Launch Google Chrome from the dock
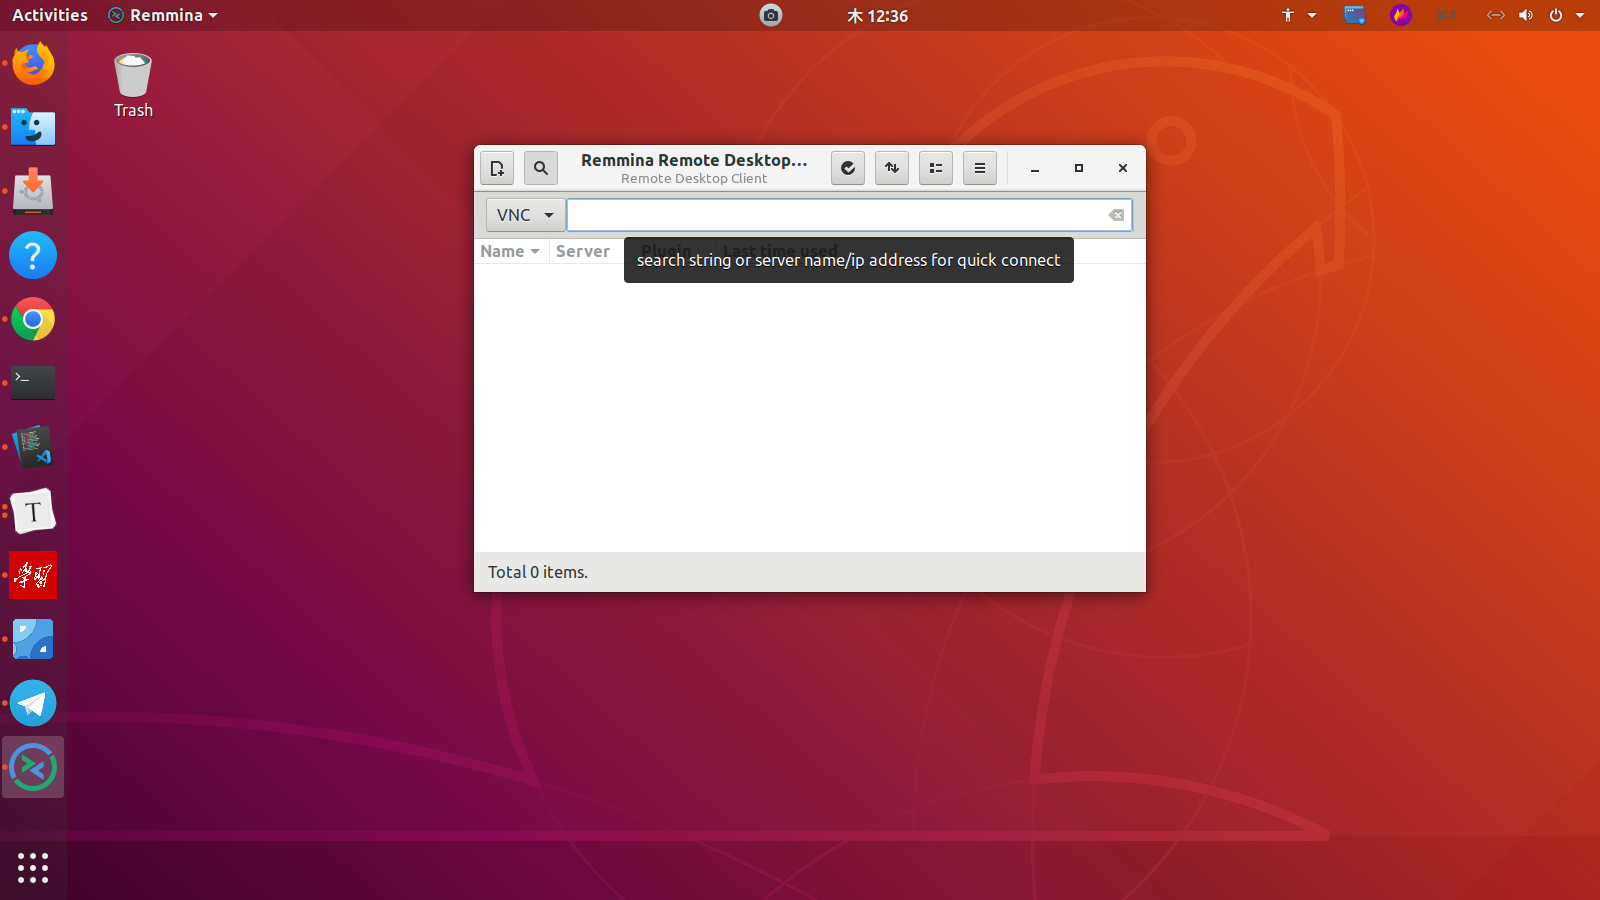The image size is (1600, 900). [x=33, y=319]
